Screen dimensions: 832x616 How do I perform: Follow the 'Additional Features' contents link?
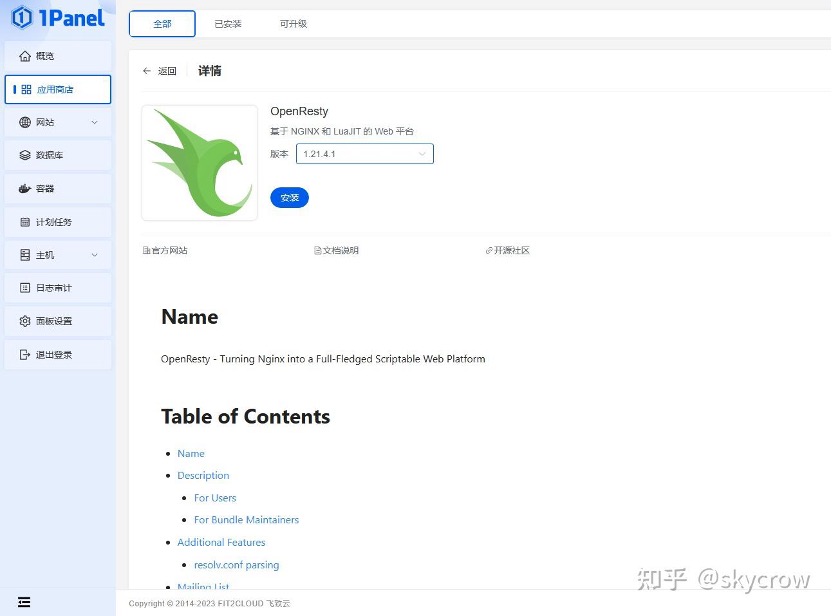(221, 542)
